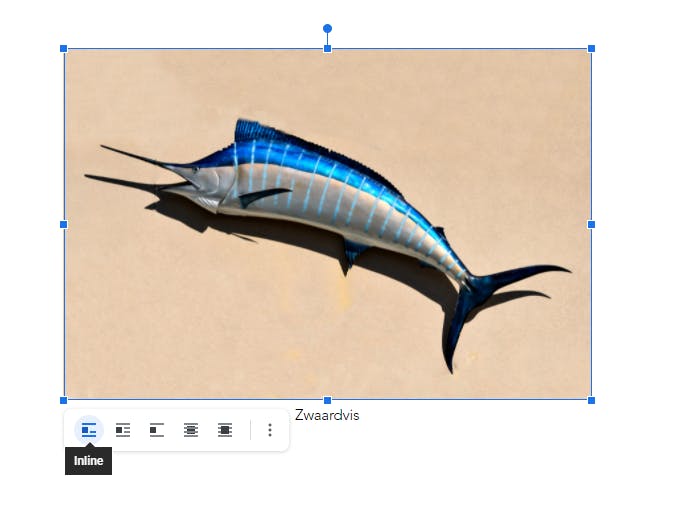Screen dimensions: 678x513
Task: Select the In front of text icon
Action: 225,430
